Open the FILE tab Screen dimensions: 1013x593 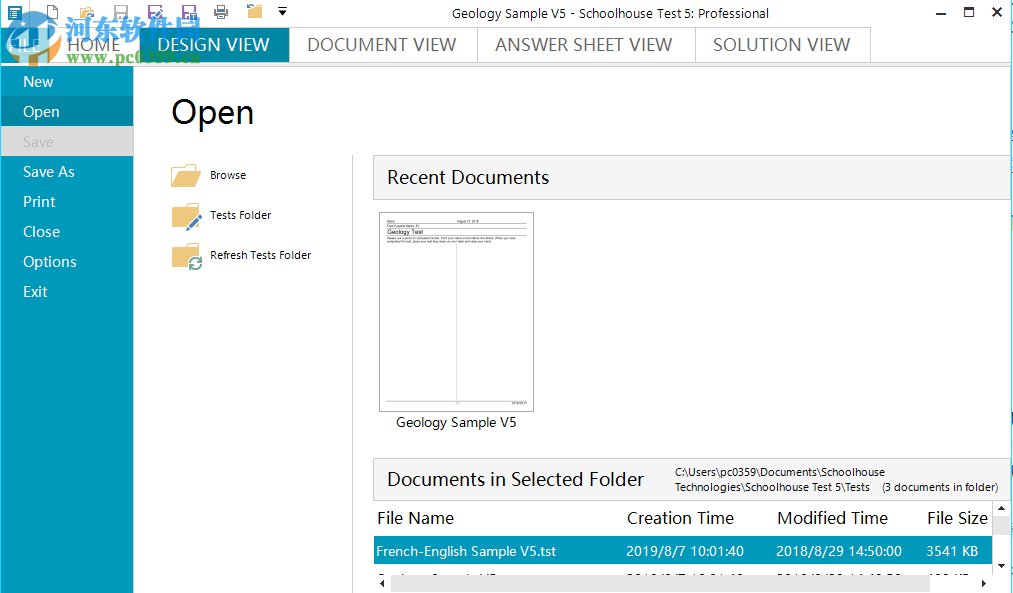click(x=25, y=45)
